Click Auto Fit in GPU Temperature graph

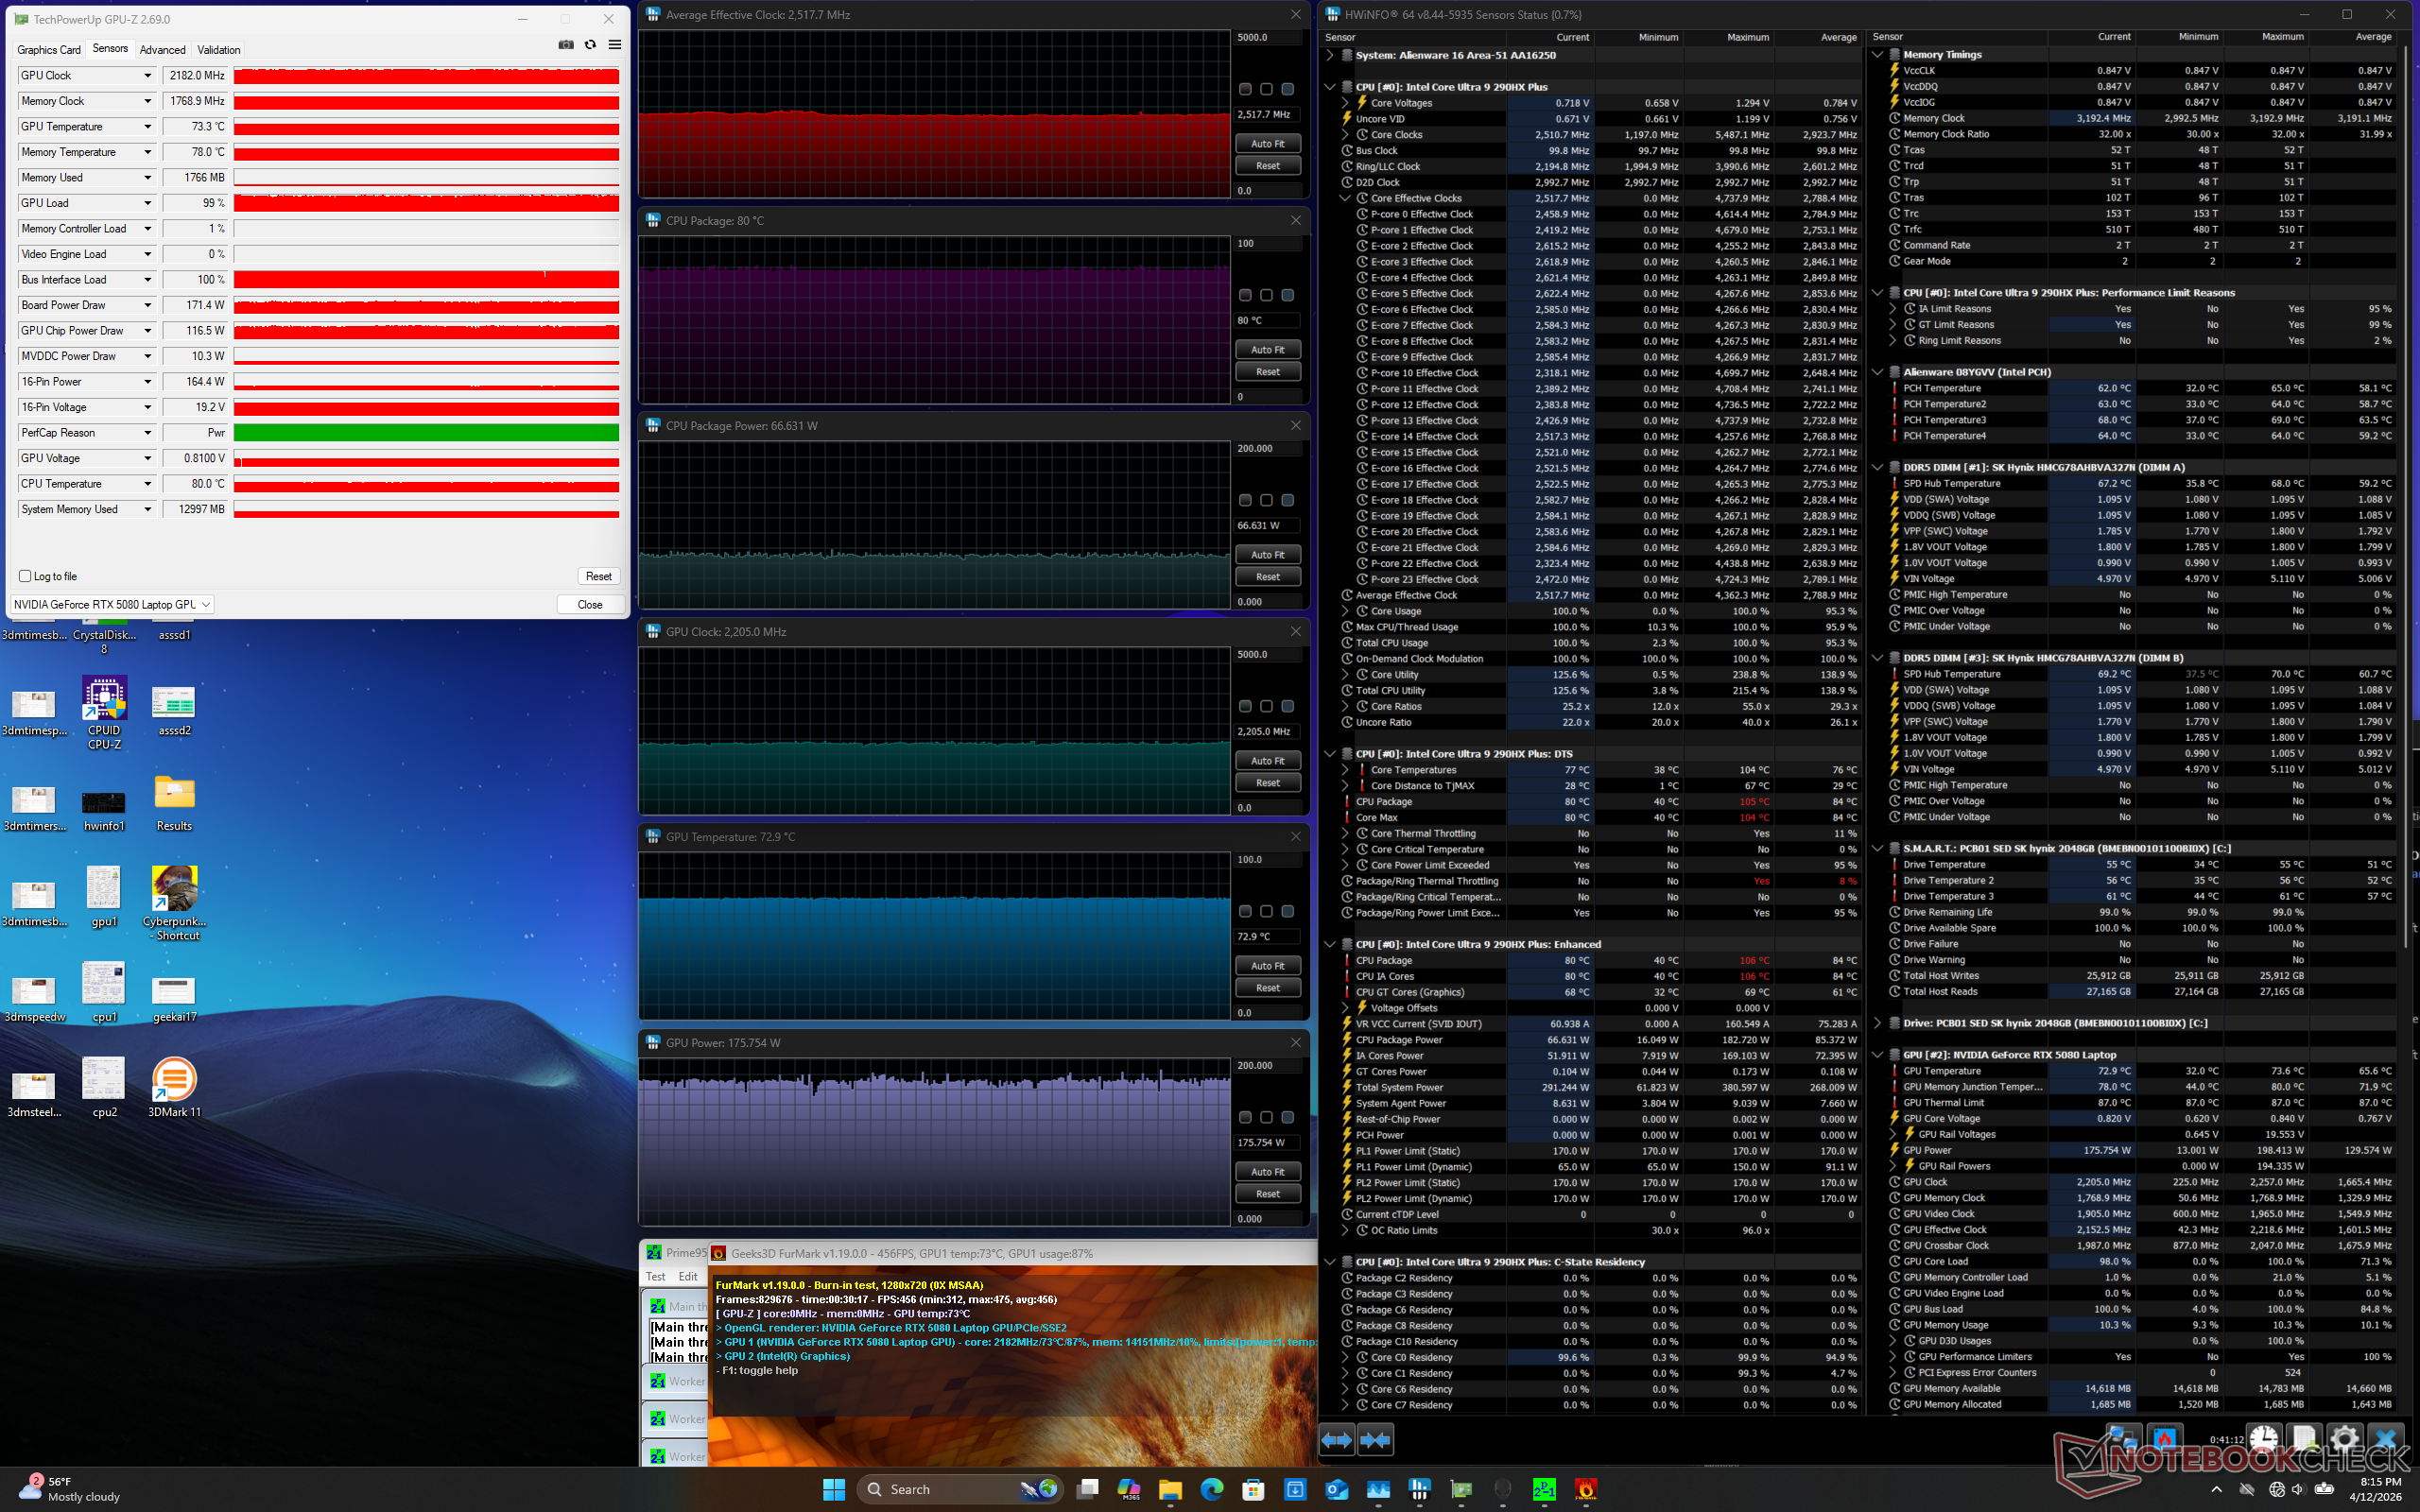[x=1267, y=966]
